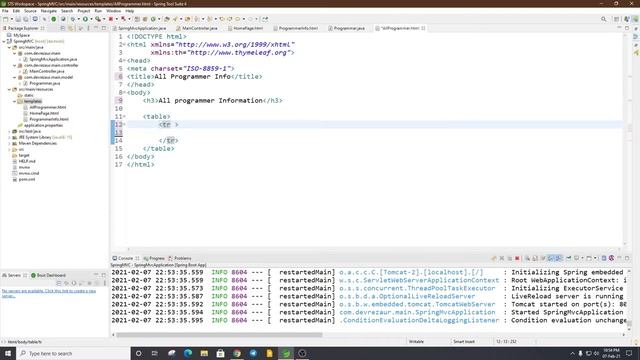This screenshot has width=640, height=360.
Task: Expand Maven Dependencies node
Action: [x=9, y=143]
